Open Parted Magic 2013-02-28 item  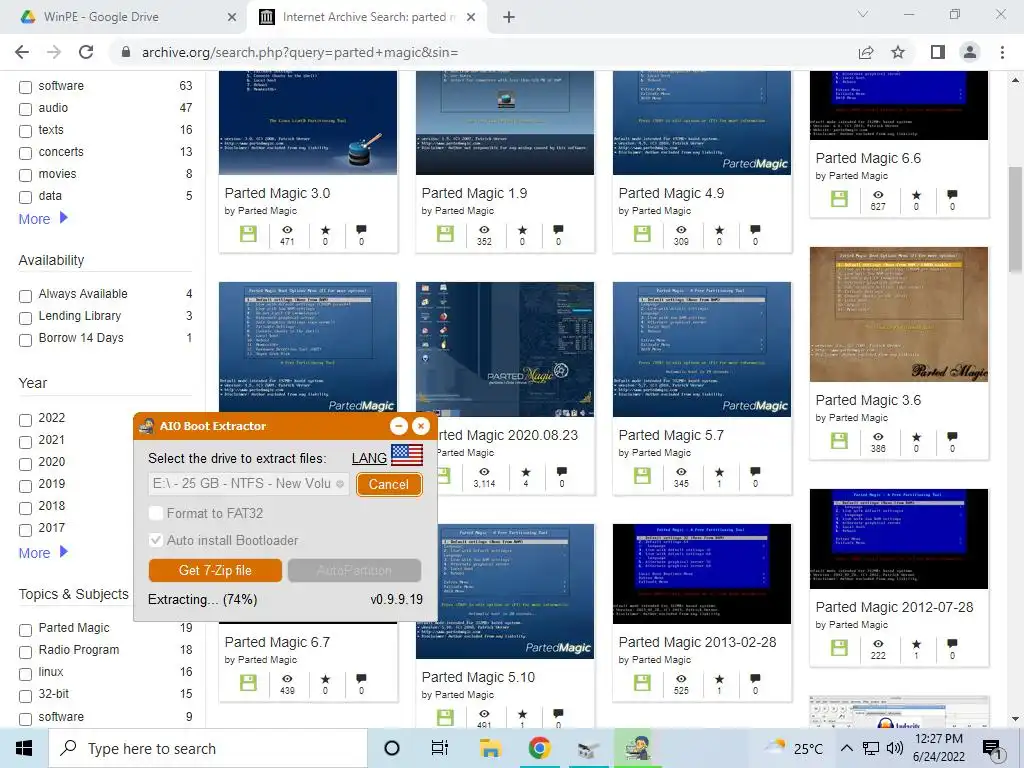[x=697, y=642]
